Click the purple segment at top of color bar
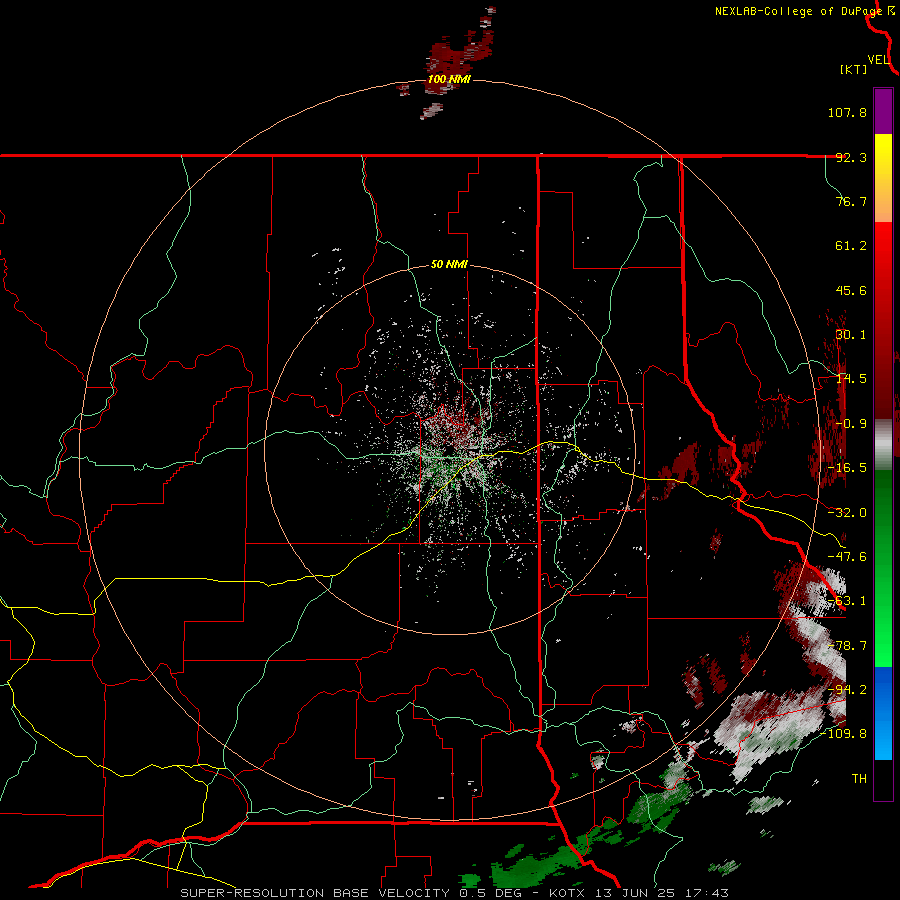 pos(883,111)
